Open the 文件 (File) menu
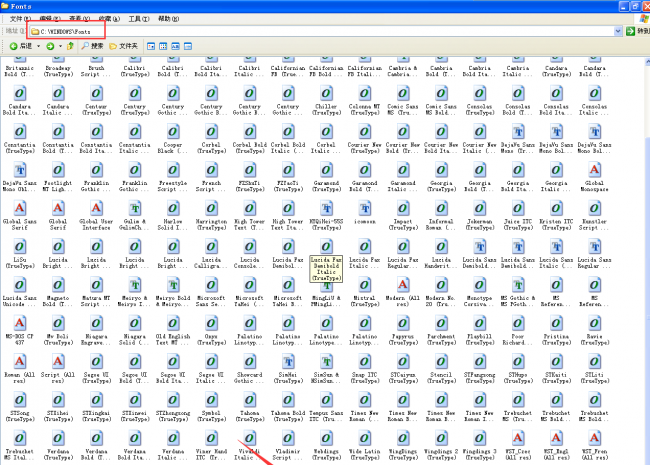The height and width of the screenshot is (465, 650). (x=20, y=19)
